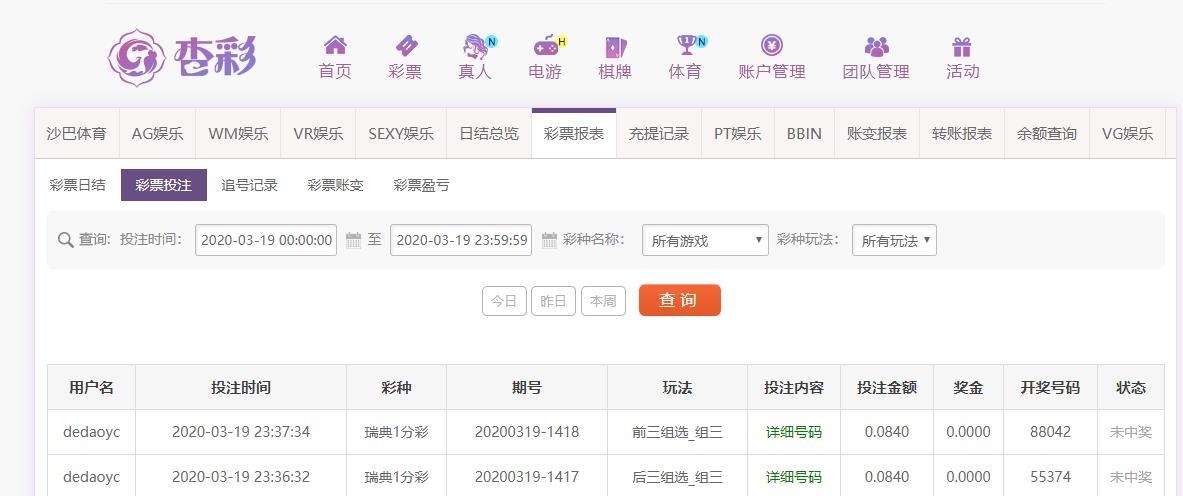Screen dimensions: 1183x496
Task: Open calendar picker for end time
Action: pos(549,240)
